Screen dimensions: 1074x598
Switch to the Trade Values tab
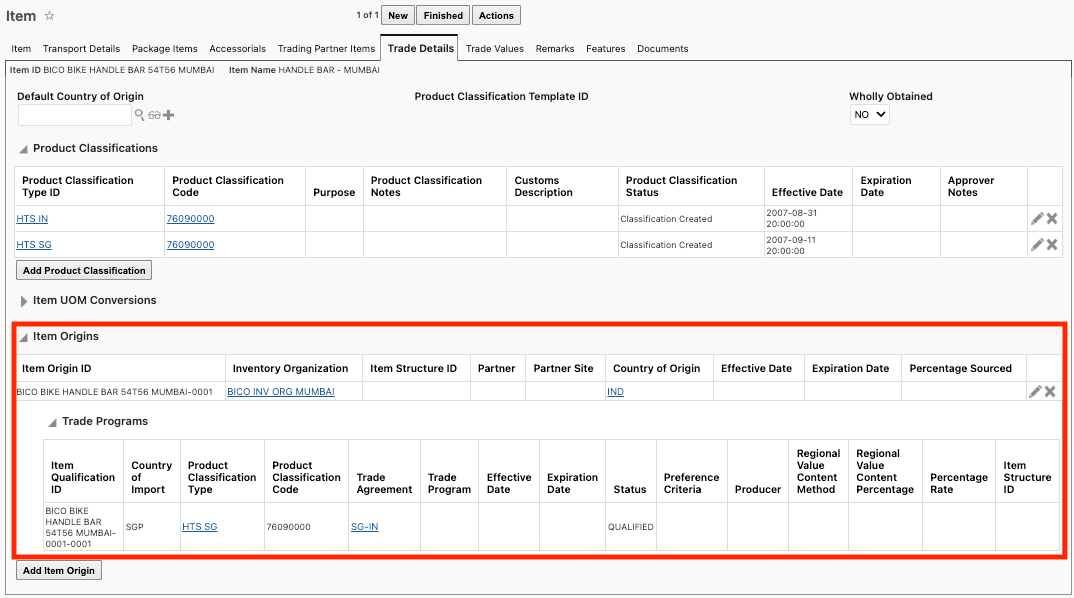494,48
